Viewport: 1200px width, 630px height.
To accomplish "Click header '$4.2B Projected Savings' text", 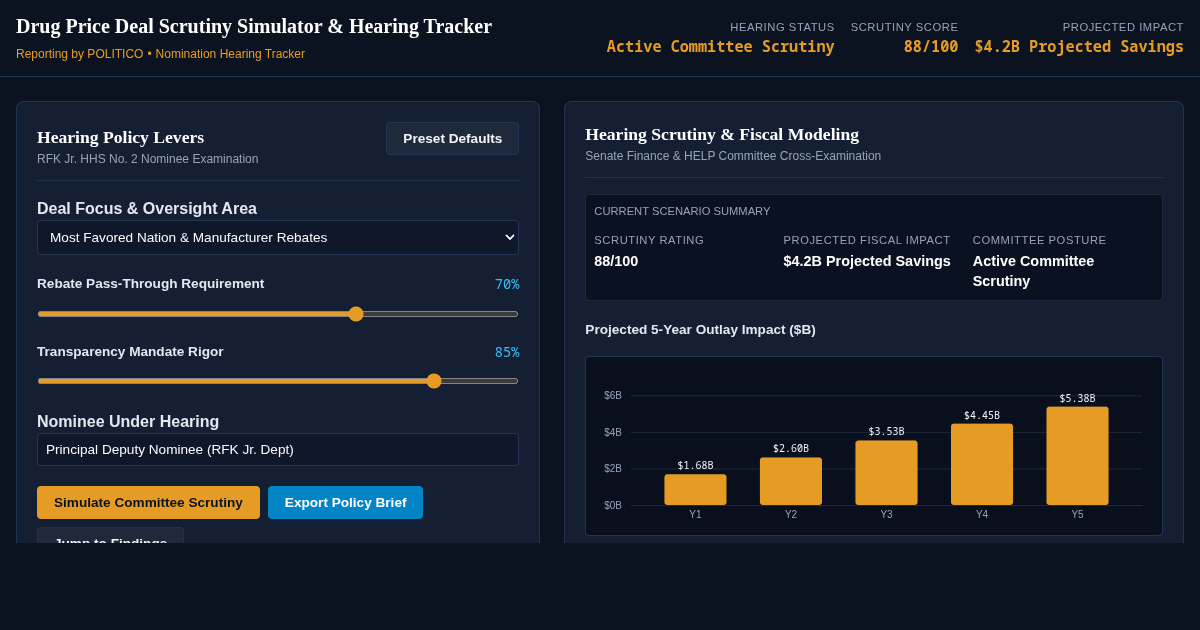I will (1079, 46).
